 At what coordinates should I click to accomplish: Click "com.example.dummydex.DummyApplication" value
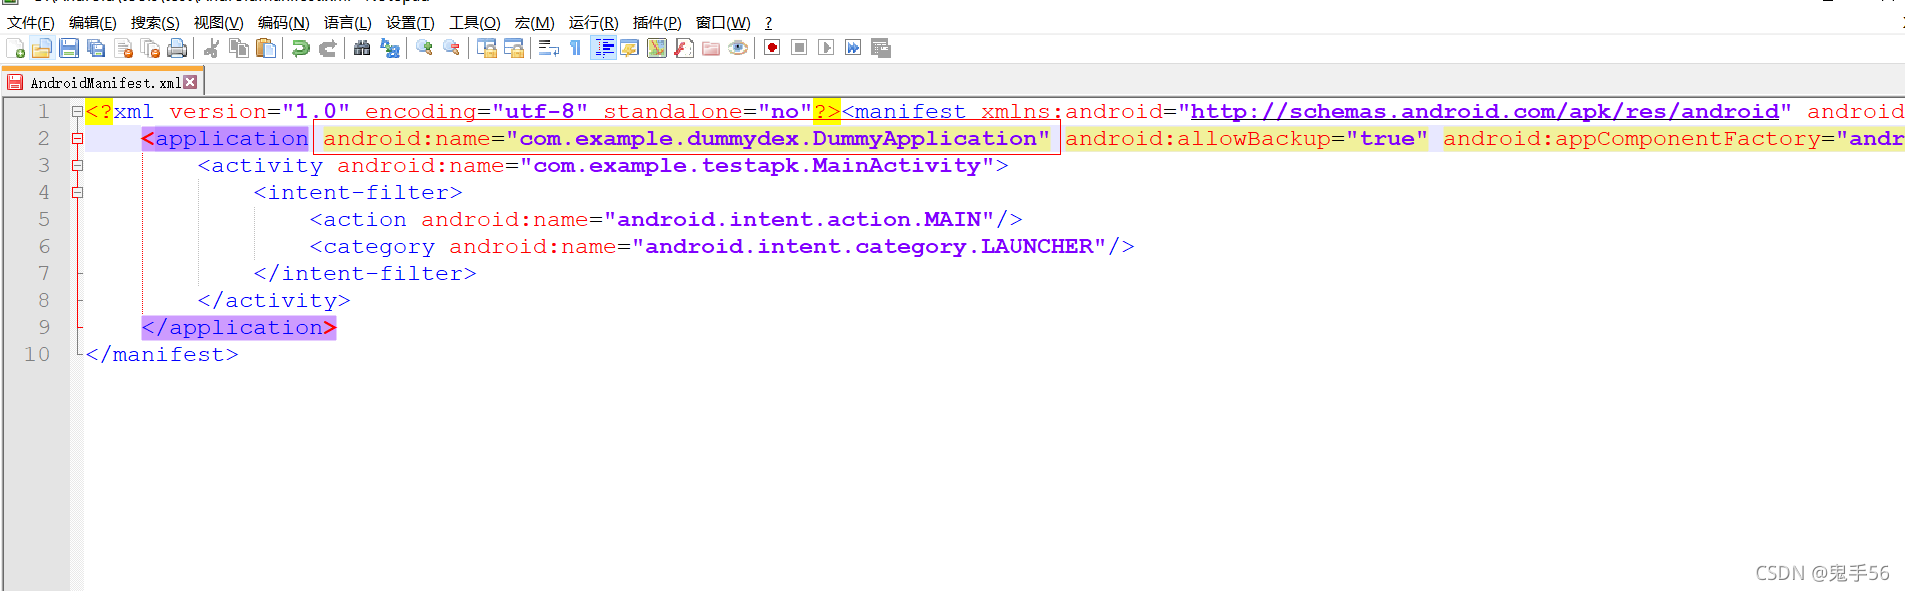click(x=778, y=139)
